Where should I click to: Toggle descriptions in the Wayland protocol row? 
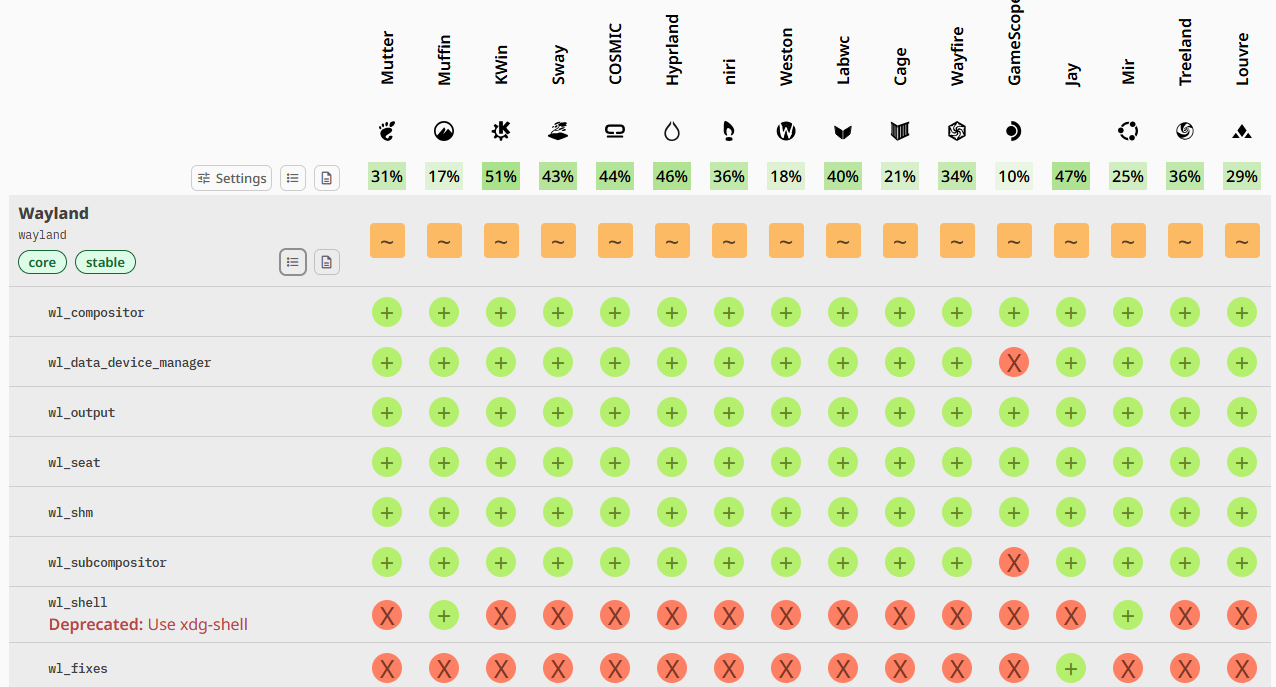click(327, 262)
